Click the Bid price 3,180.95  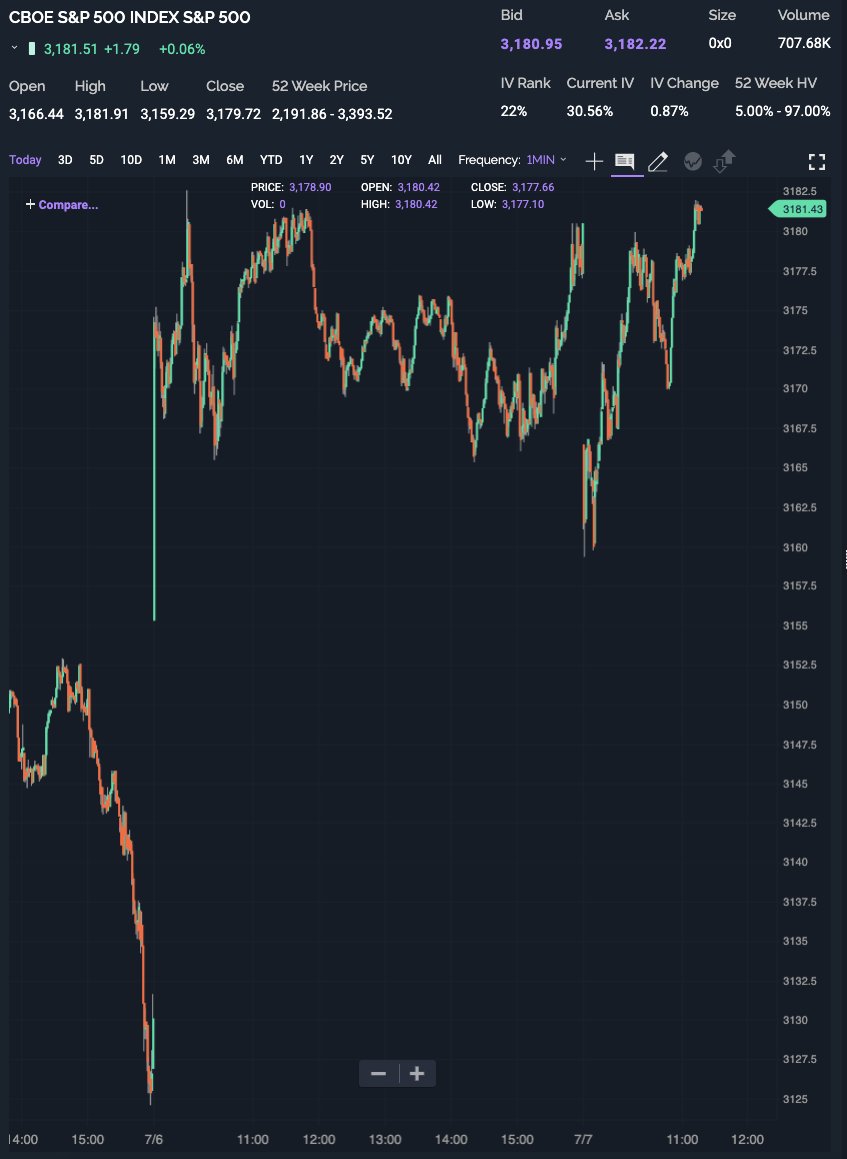pyautogui.click(x=531, y=44)
